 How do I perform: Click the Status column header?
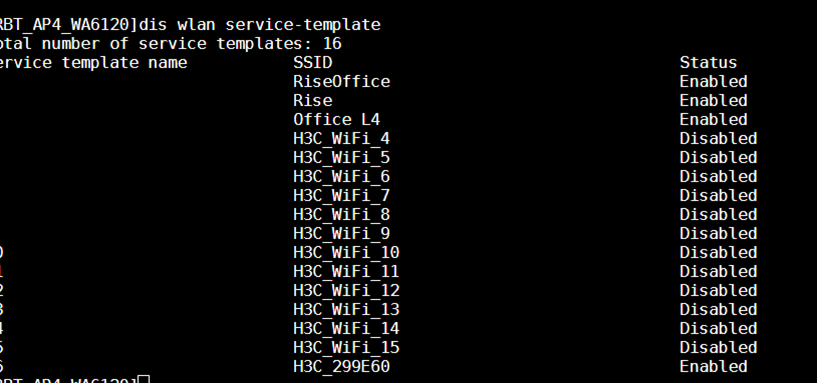click(708, 63)
